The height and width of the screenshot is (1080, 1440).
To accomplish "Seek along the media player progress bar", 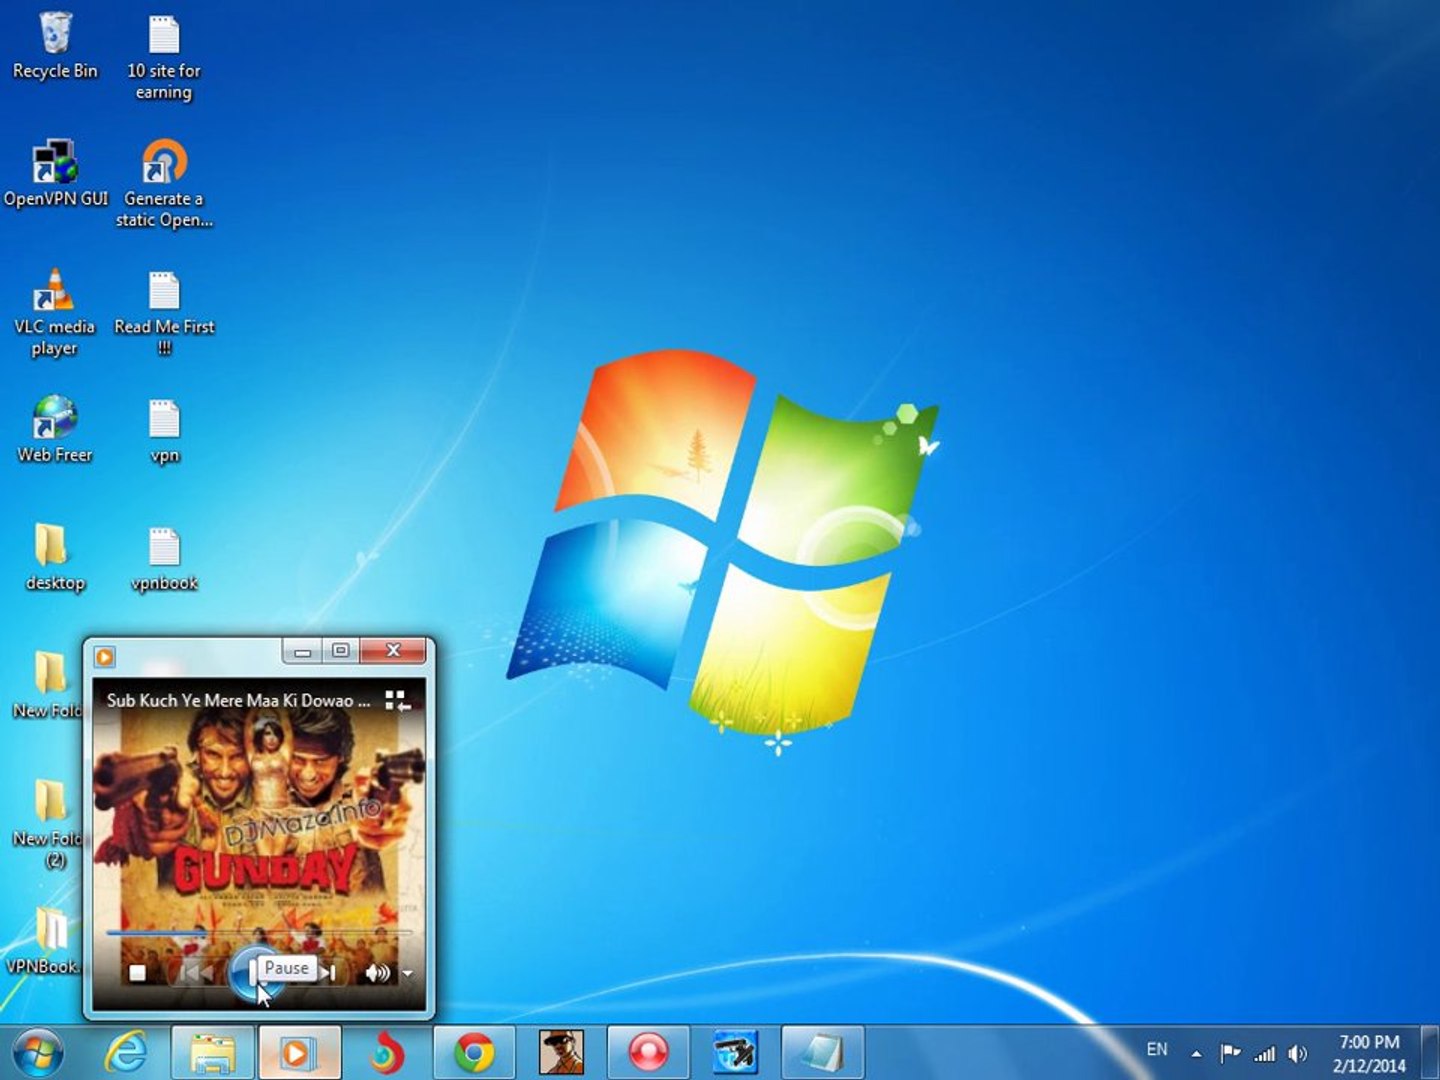I will point(259,932).
